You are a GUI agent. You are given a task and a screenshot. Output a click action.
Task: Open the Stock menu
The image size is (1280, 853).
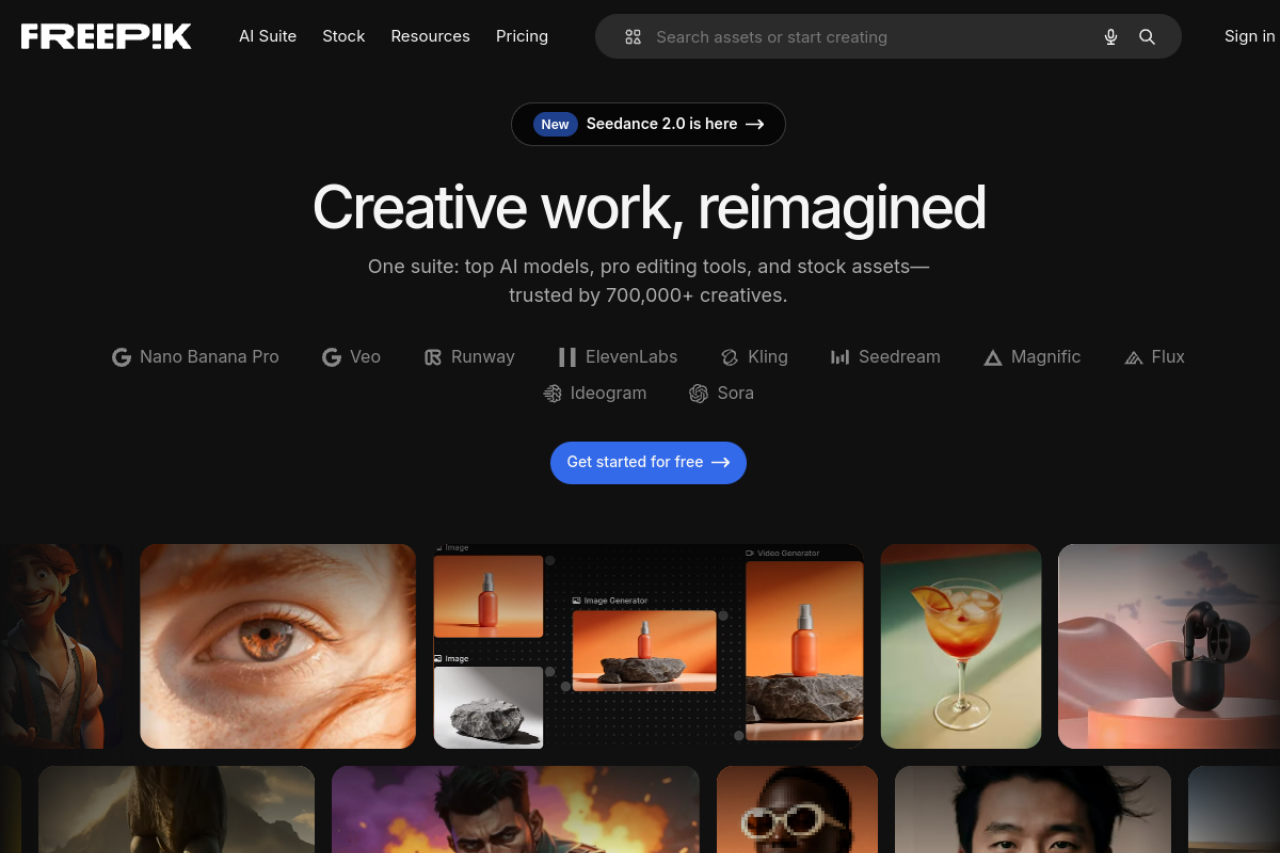click(x=343, y=36)
